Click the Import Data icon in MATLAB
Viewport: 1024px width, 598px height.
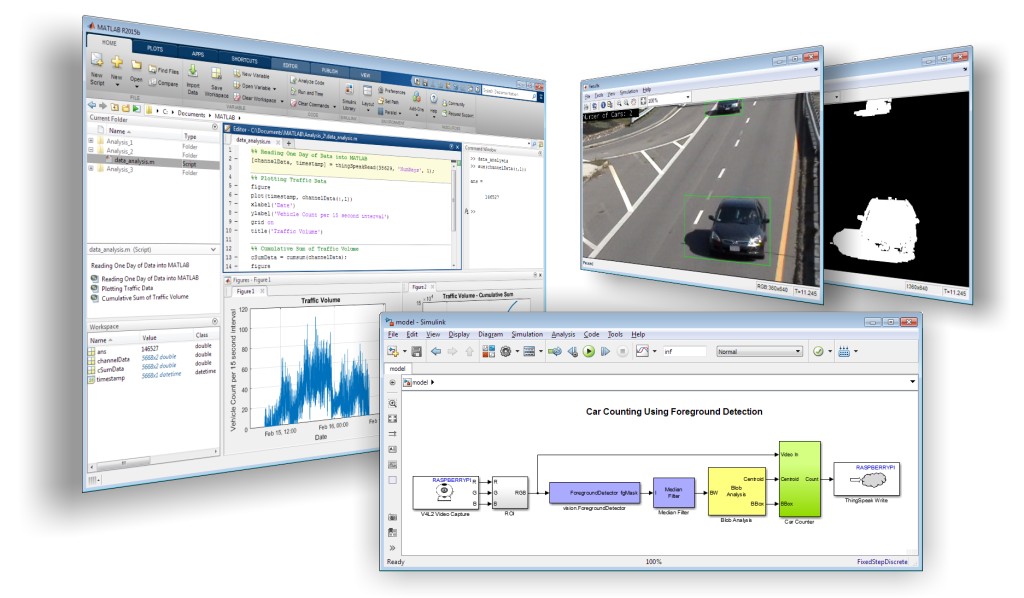point(193,71)
